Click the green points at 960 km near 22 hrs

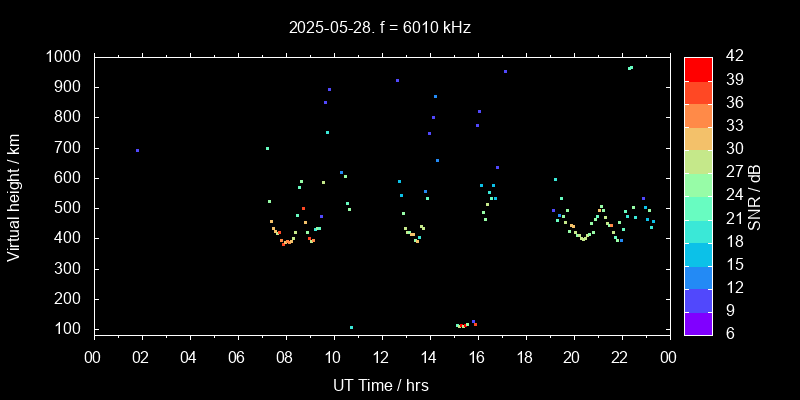tap(630, 68)
